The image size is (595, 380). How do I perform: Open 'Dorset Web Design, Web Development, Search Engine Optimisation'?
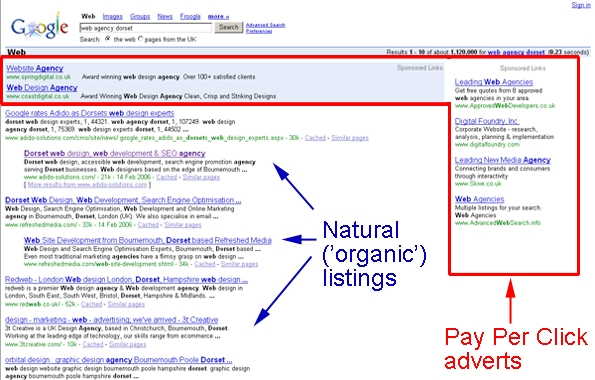pos(123,200)
